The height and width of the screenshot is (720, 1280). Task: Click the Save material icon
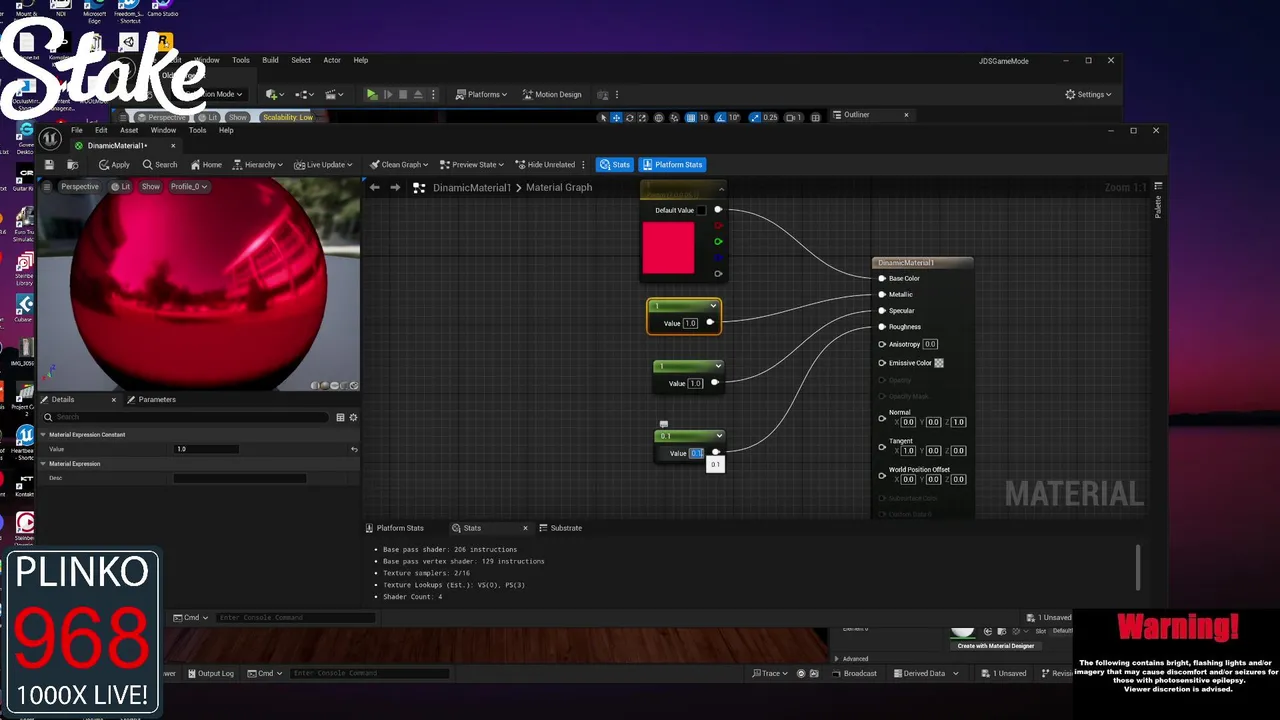click(49, 164)
